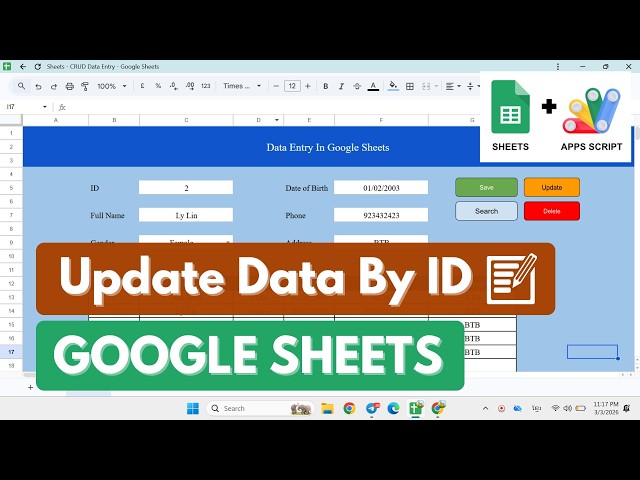This screenshot has width=640, height=480.
Task: Redo the last action
Action: 54,87
